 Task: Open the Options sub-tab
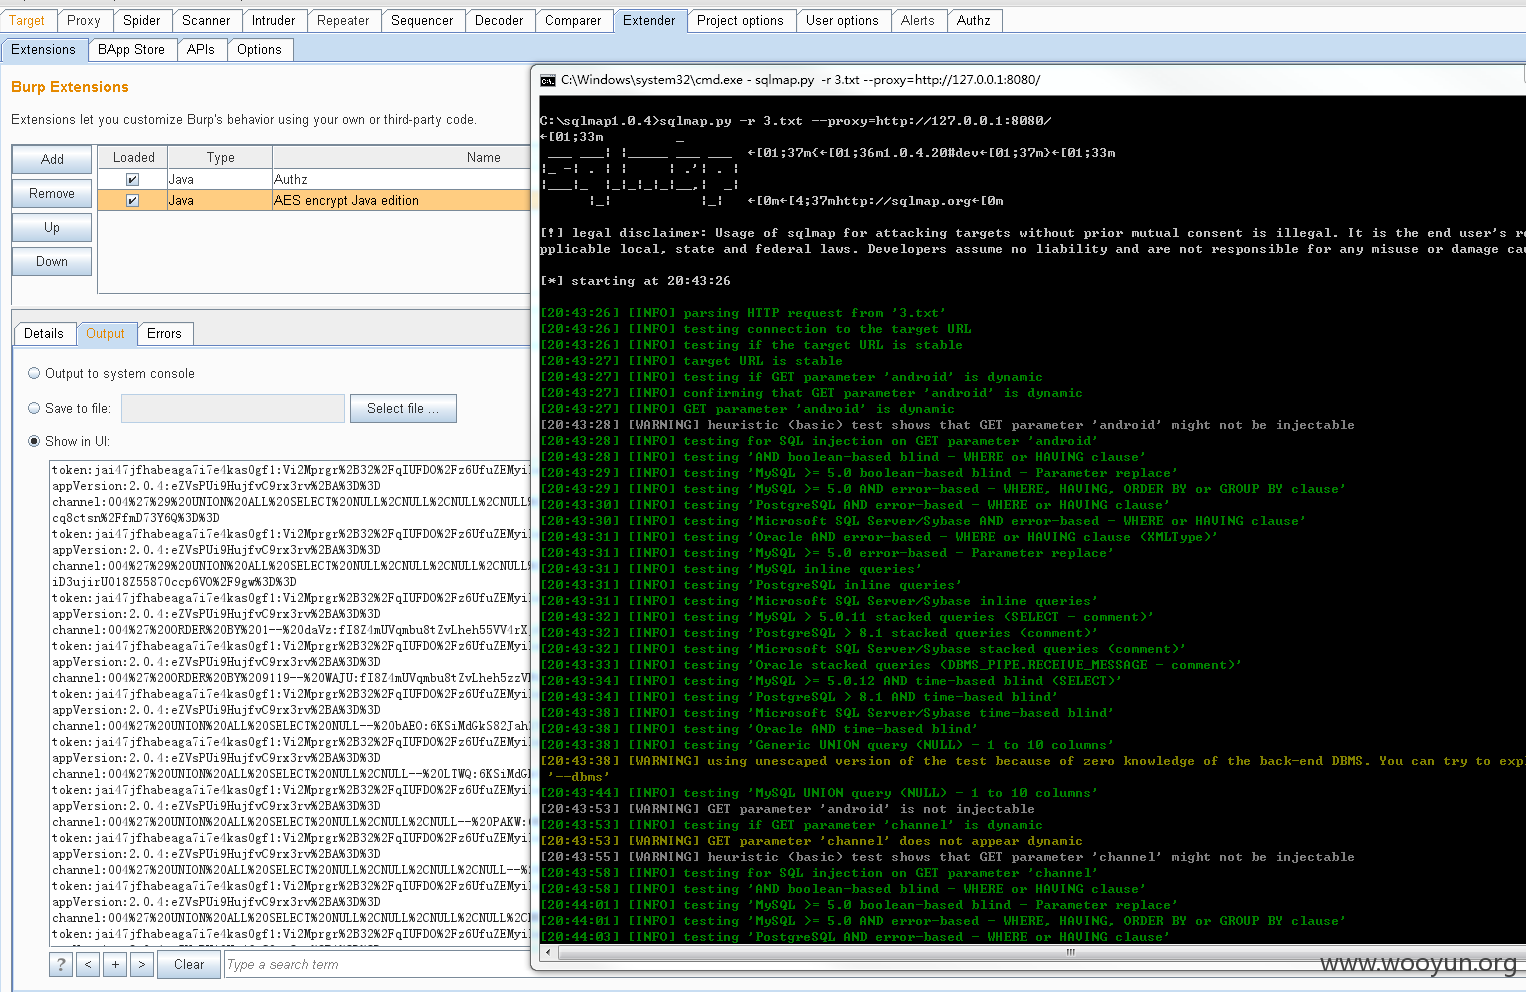click(x=259, y=49)
